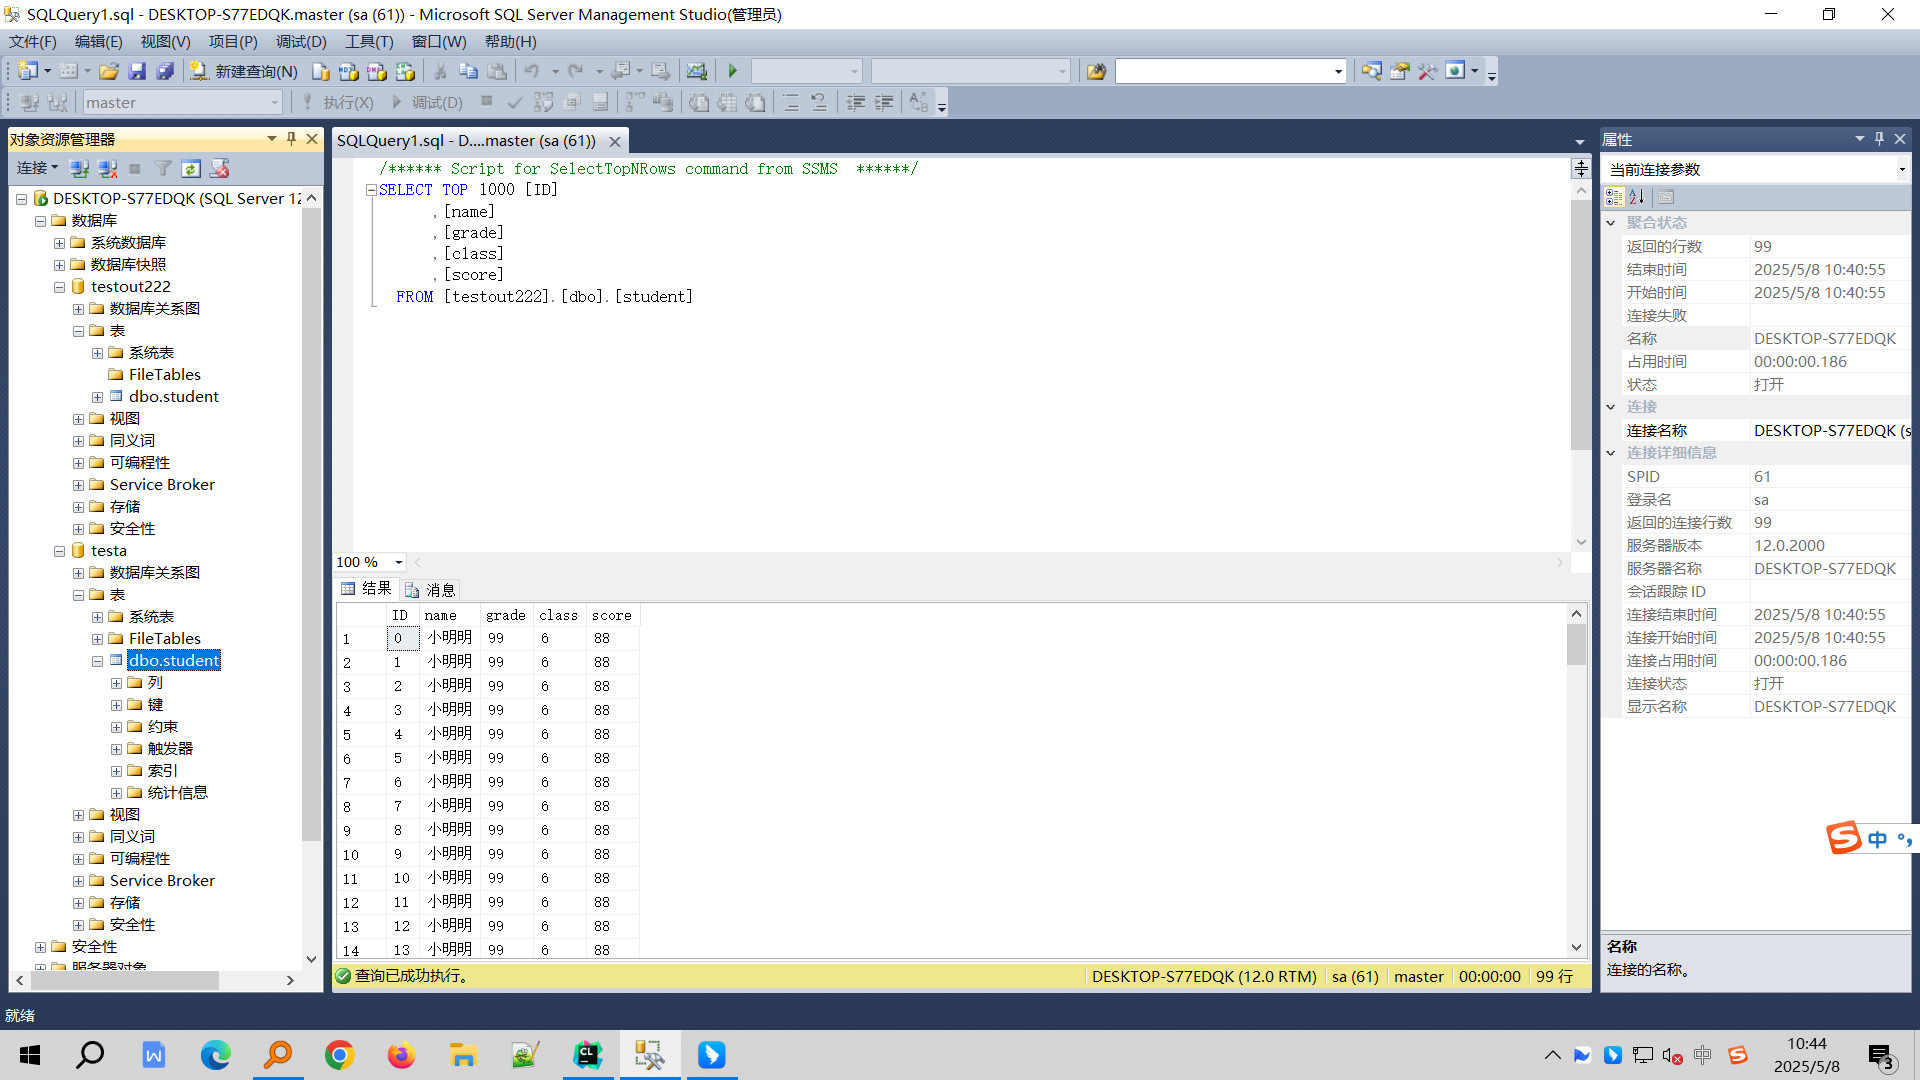The height and width of the screenshot is (1080, 1920).
Task: Start debugging with the 调试(D) button
Action: [x=432, y=101]
